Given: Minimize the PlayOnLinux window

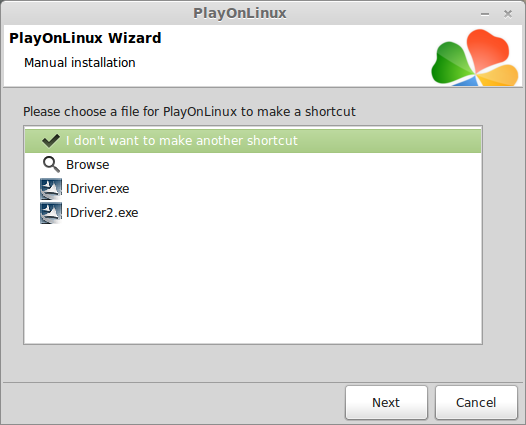Looking at the screenshot, I should (x=485, y=14).
